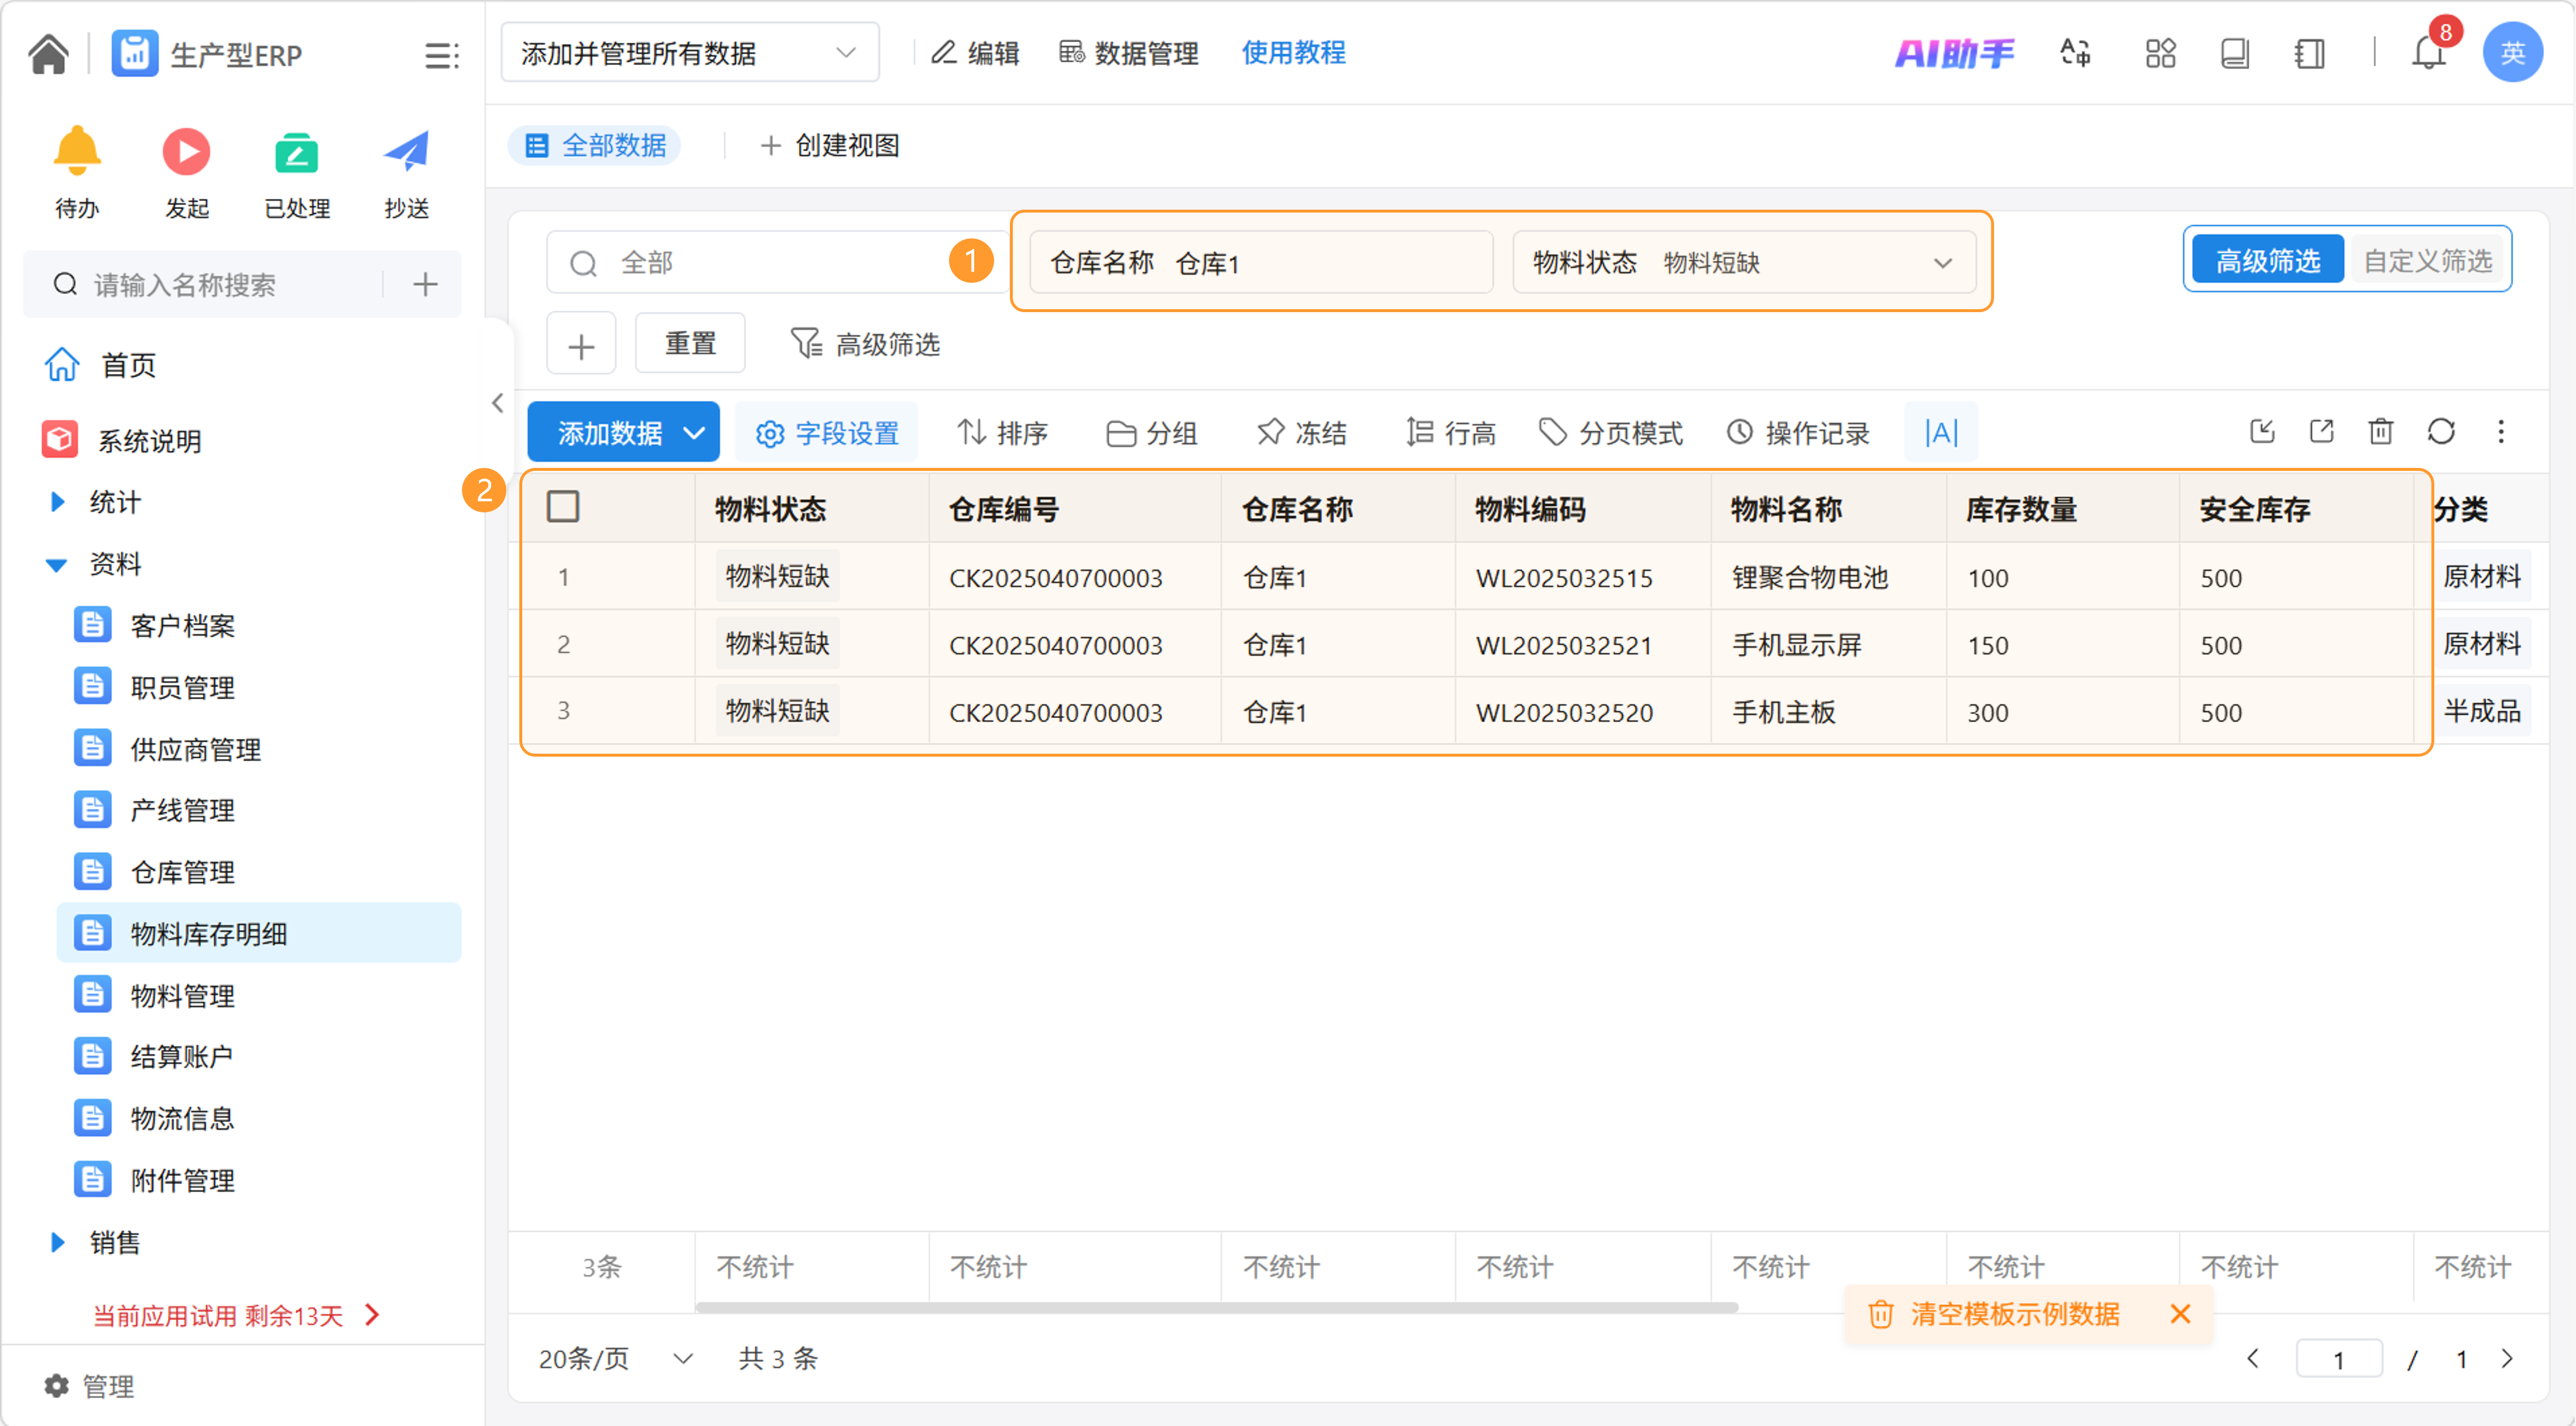2576x1426 pixels.
Task: Click the 重置 reset button
Action: point(690,344)
